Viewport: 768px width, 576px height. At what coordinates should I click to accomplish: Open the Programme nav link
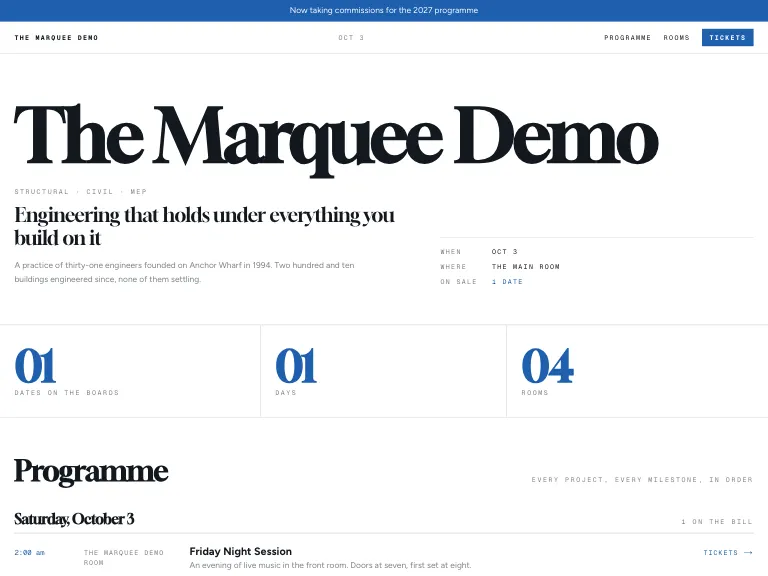point(627,38)
